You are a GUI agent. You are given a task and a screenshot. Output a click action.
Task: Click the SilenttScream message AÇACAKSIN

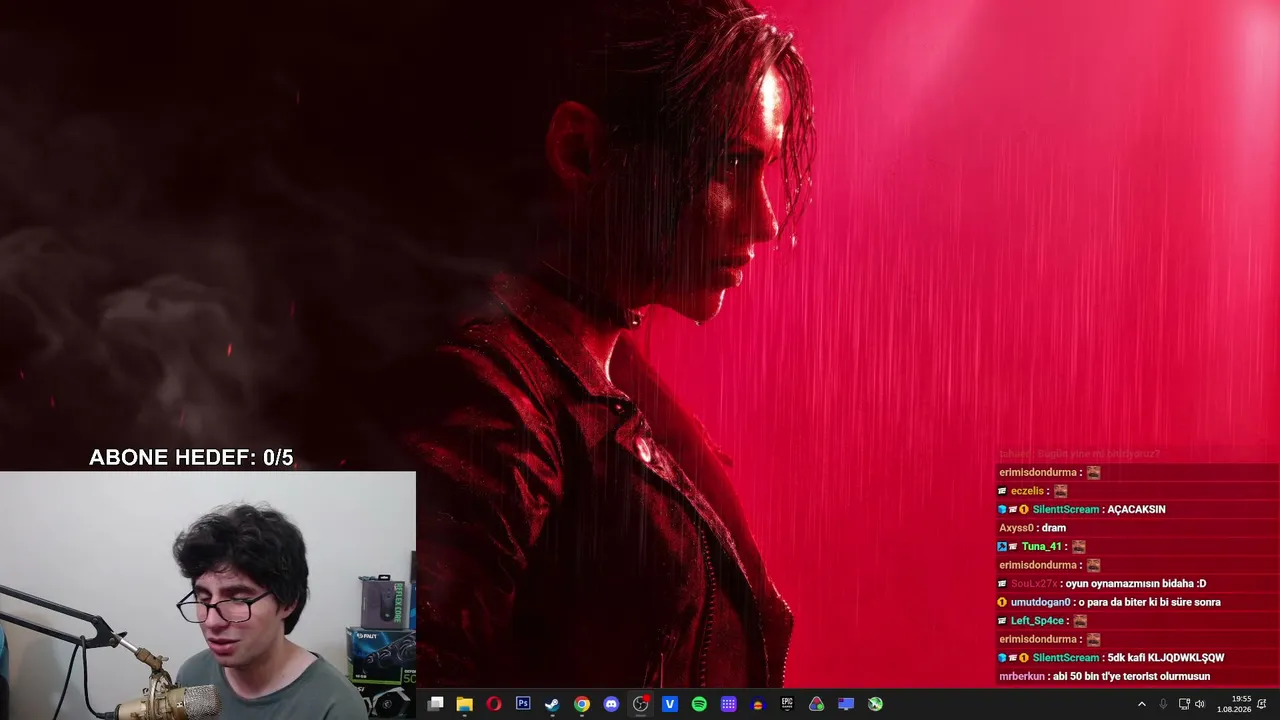point(1136,509)
